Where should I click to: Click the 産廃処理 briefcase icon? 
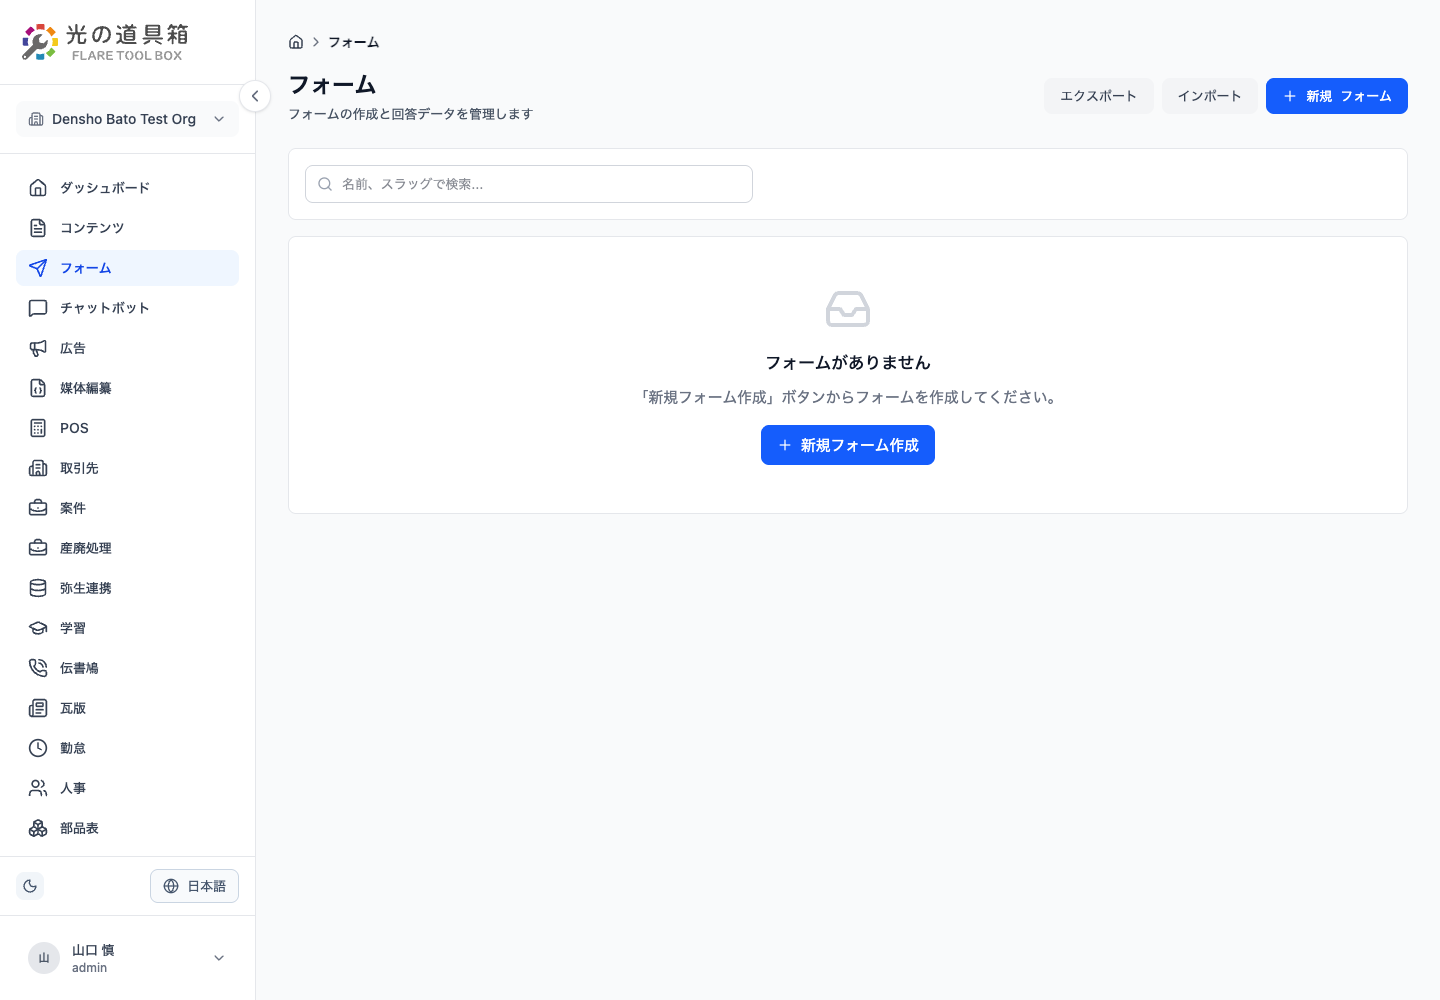coord(38,548)
